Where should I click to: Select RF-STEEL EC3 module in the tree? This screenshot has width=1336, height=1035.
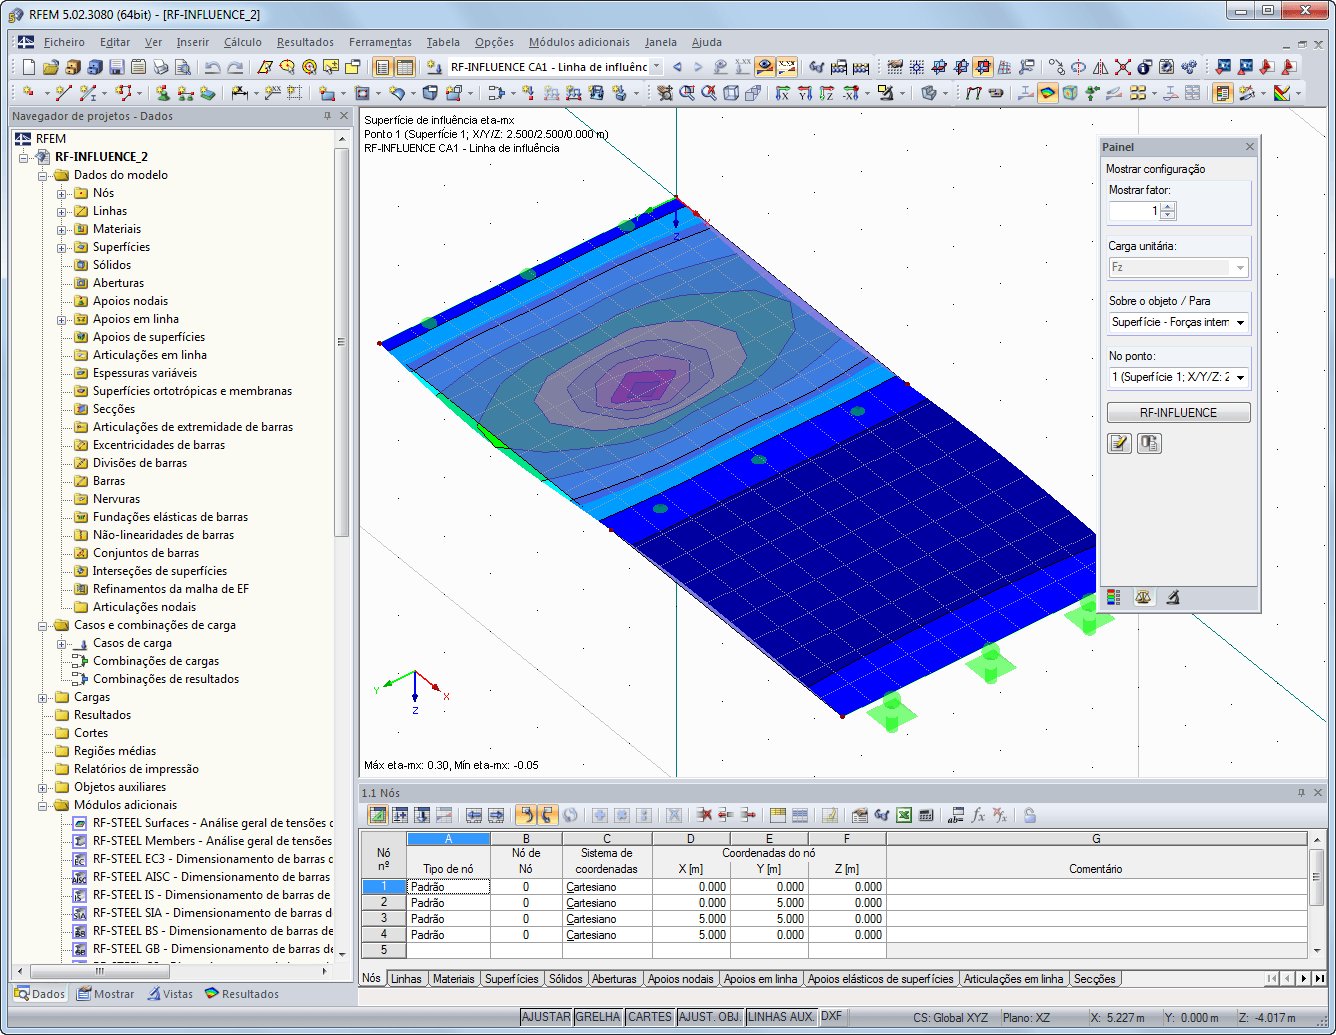[211, 859]
